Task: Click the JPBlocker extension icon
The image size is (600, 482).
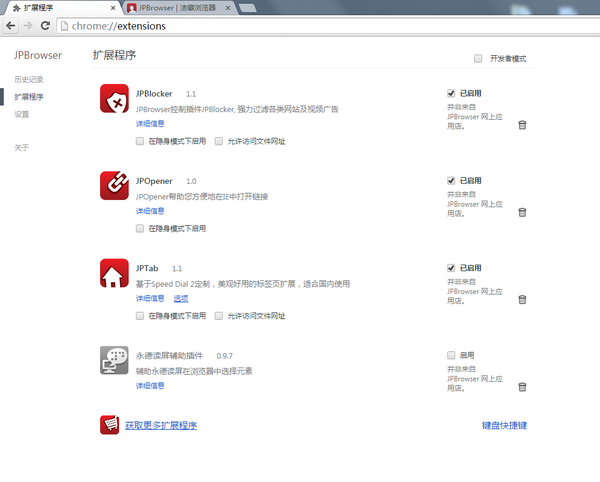Action: point(114,99)
